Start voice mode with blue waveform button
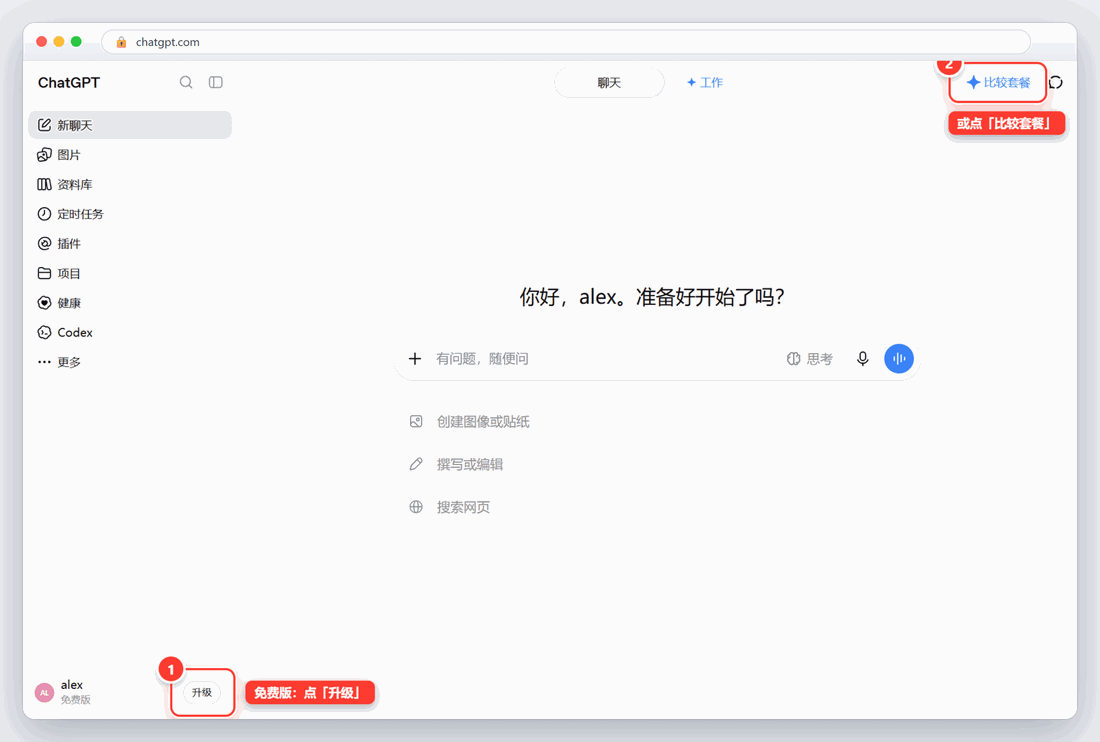This screenshot has height=742, width=1100. pyautogui.click(x=899, y=358)
